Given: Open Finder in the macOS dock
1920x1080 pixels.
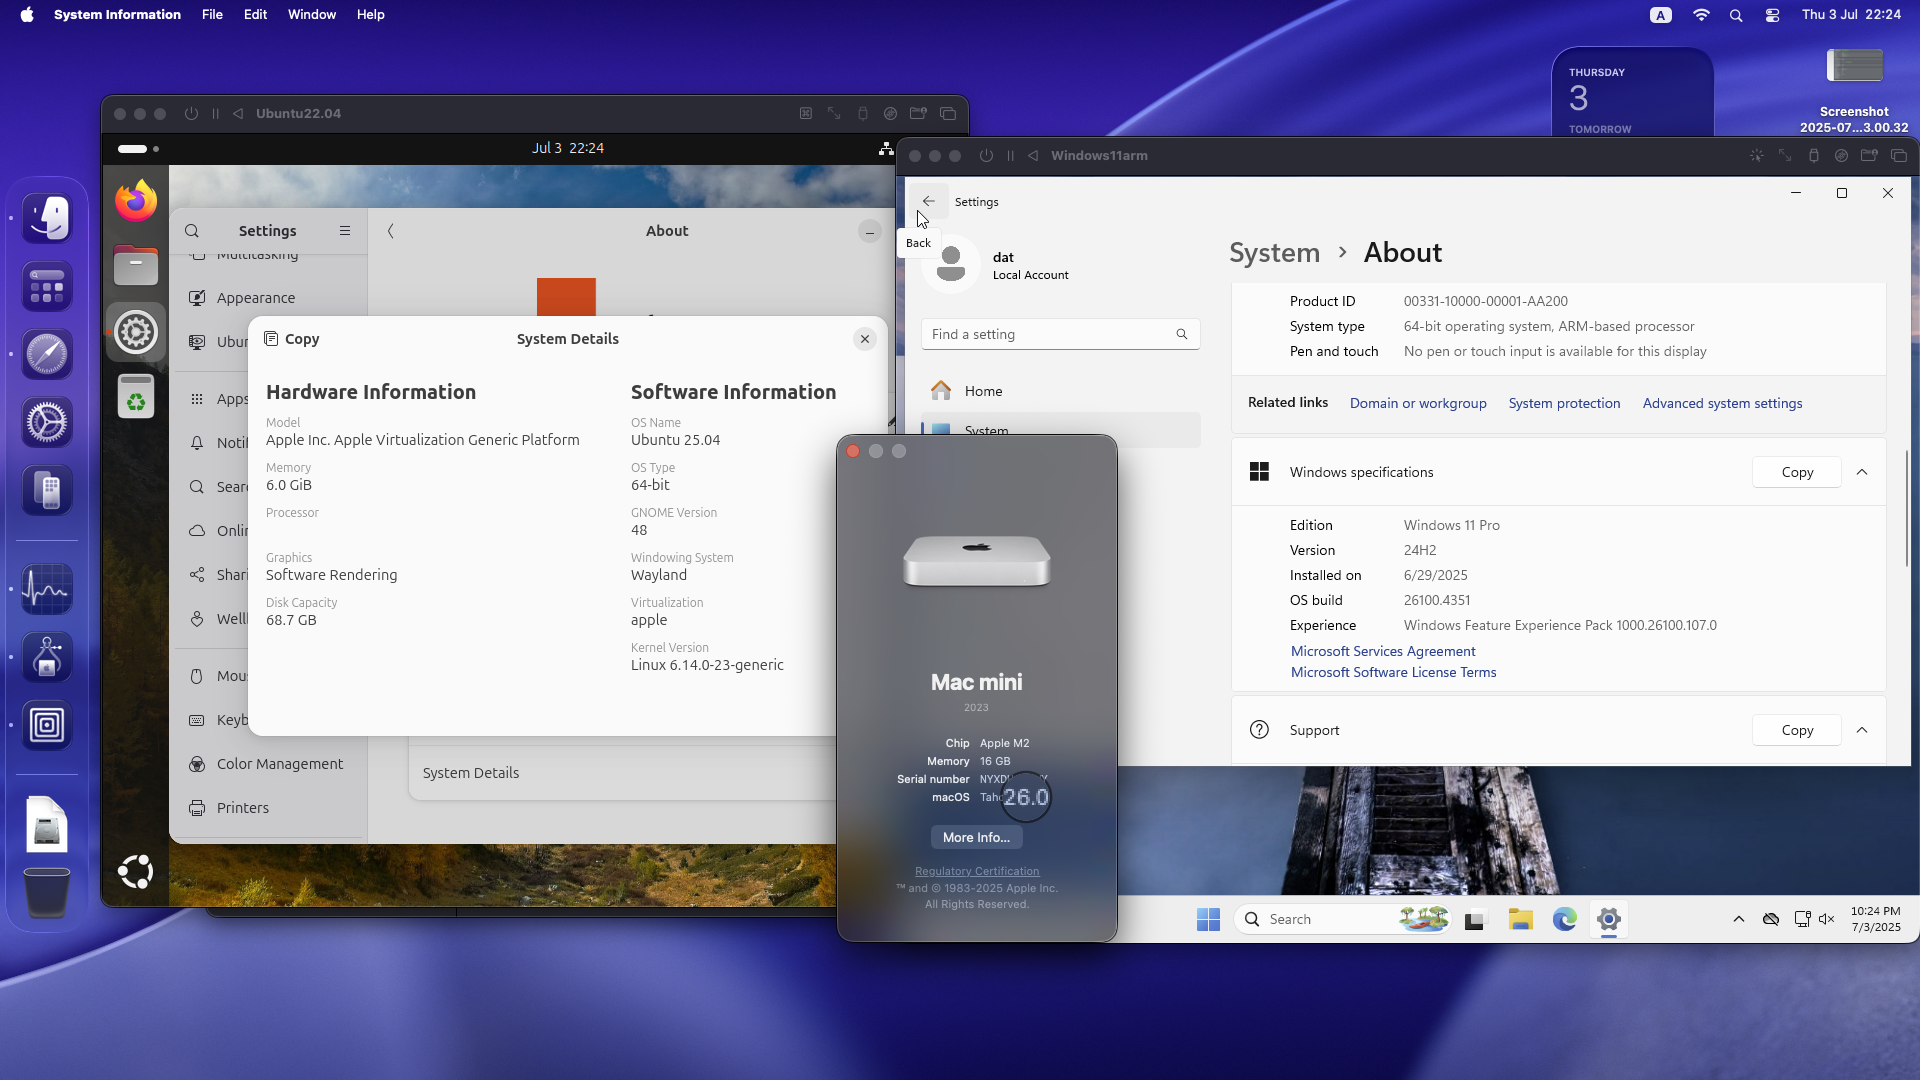Looking at the screenshot, I should point(47,218).
